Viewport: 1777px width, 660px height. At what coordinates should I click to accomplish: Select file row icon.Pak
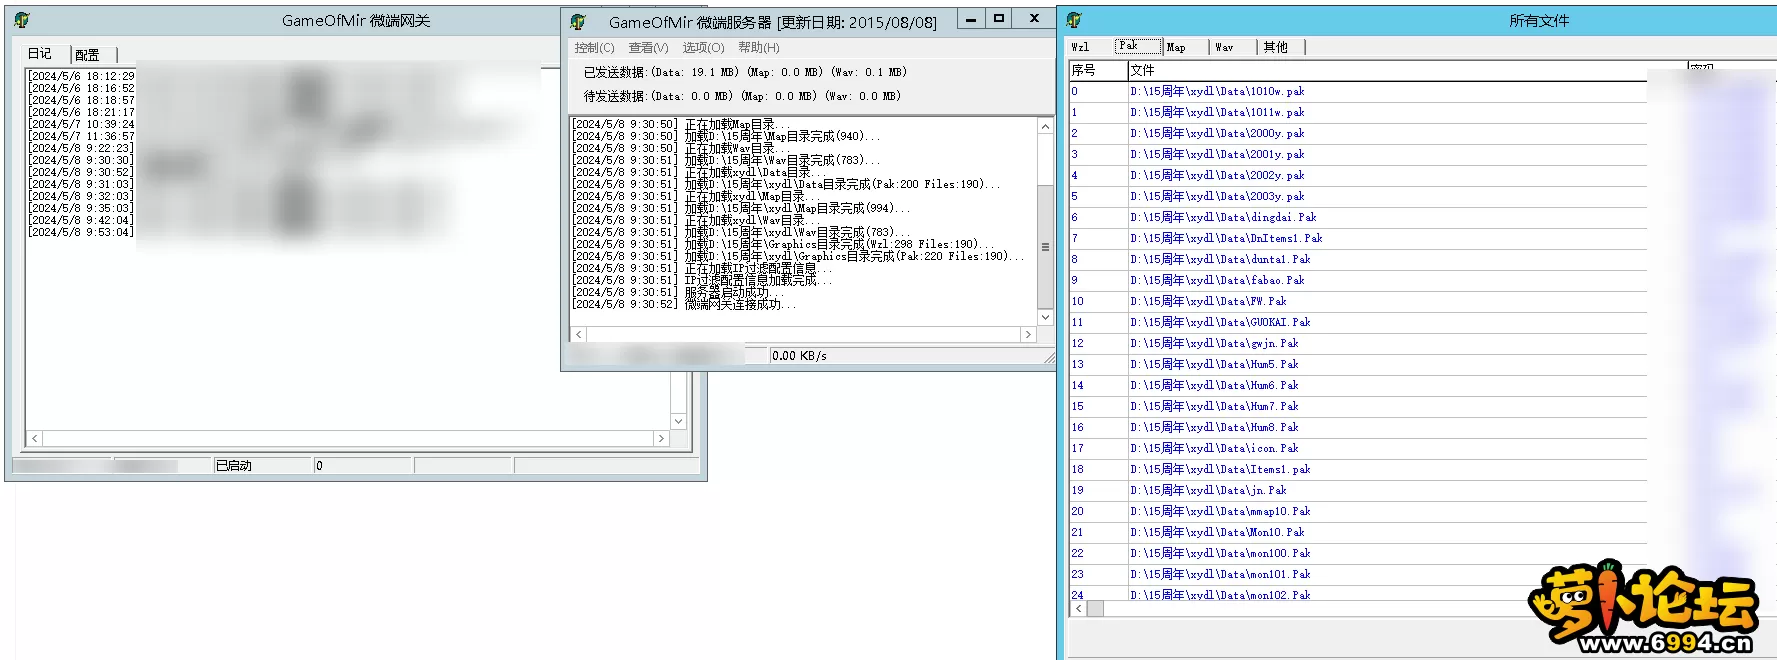click(1358, 448)
